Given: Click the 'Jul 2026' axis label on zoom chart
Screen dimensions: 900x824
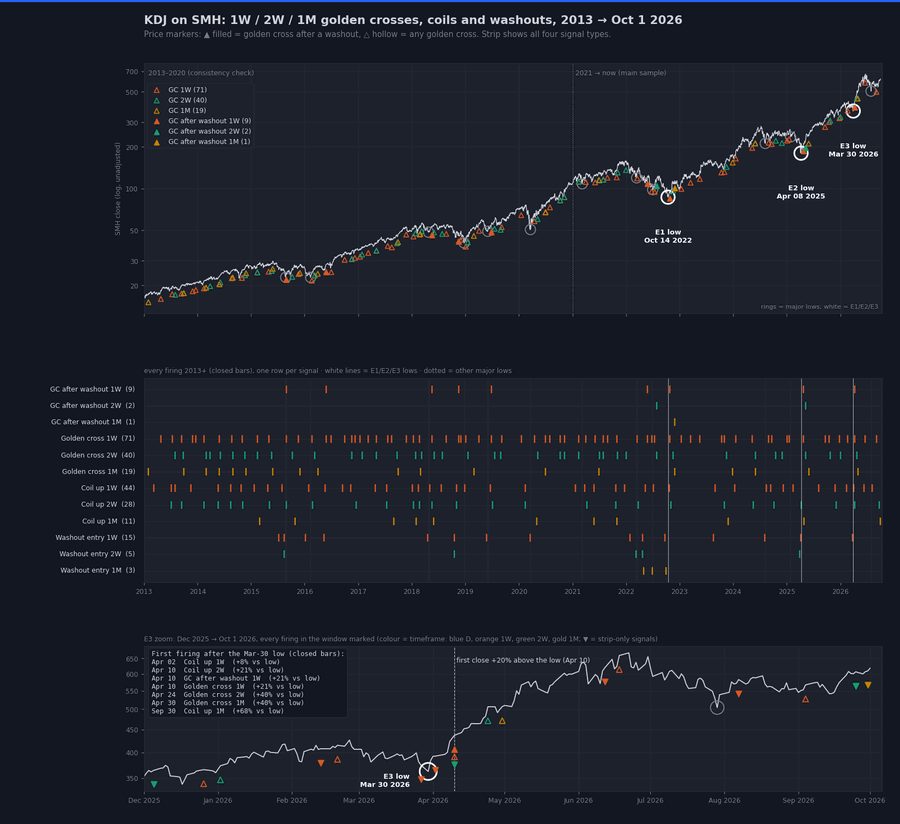Looking at the screenshot, I should point(650,800).
